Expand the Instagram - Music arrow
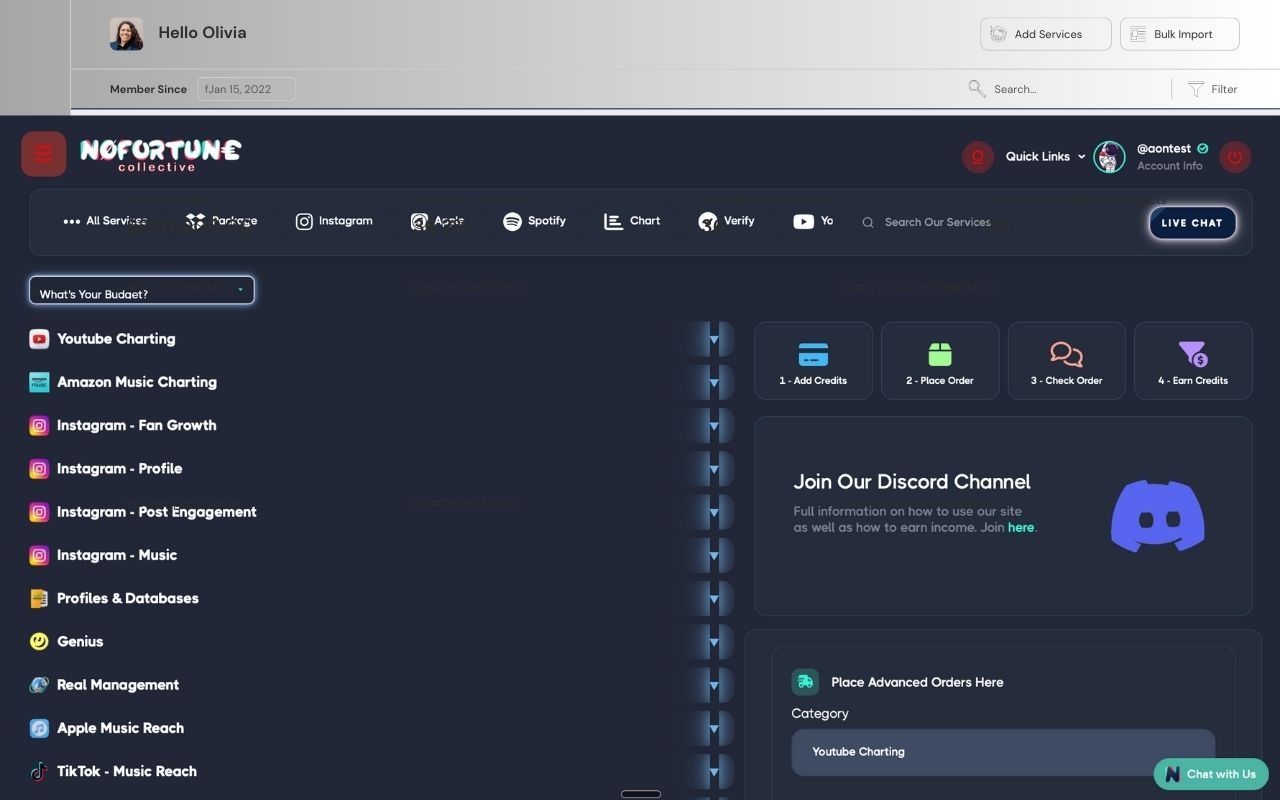 [x=714, y=555]
